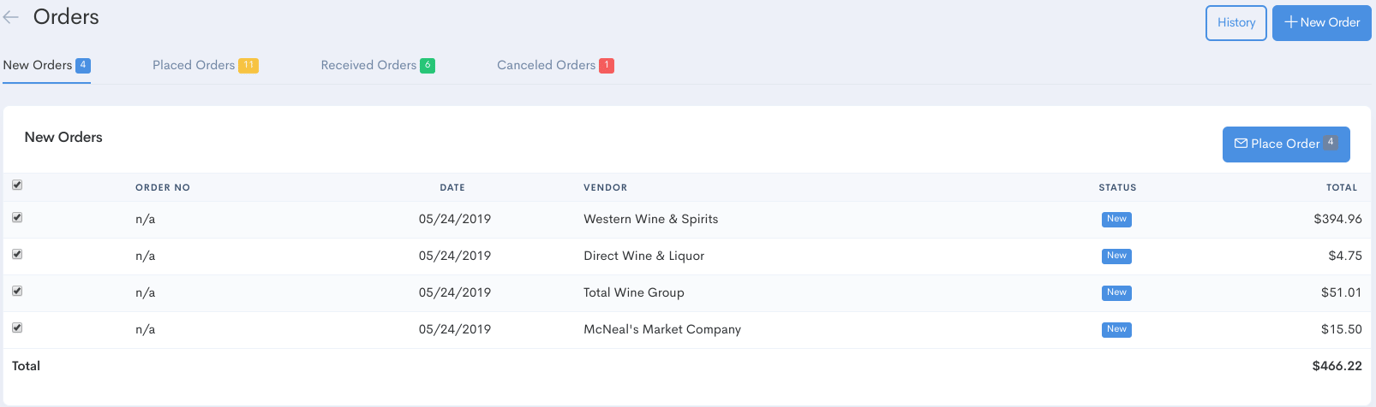Deselect the McNeal's Market Company order checkbox
Viewport: 1376px width, 407px height.
[17, 328]
